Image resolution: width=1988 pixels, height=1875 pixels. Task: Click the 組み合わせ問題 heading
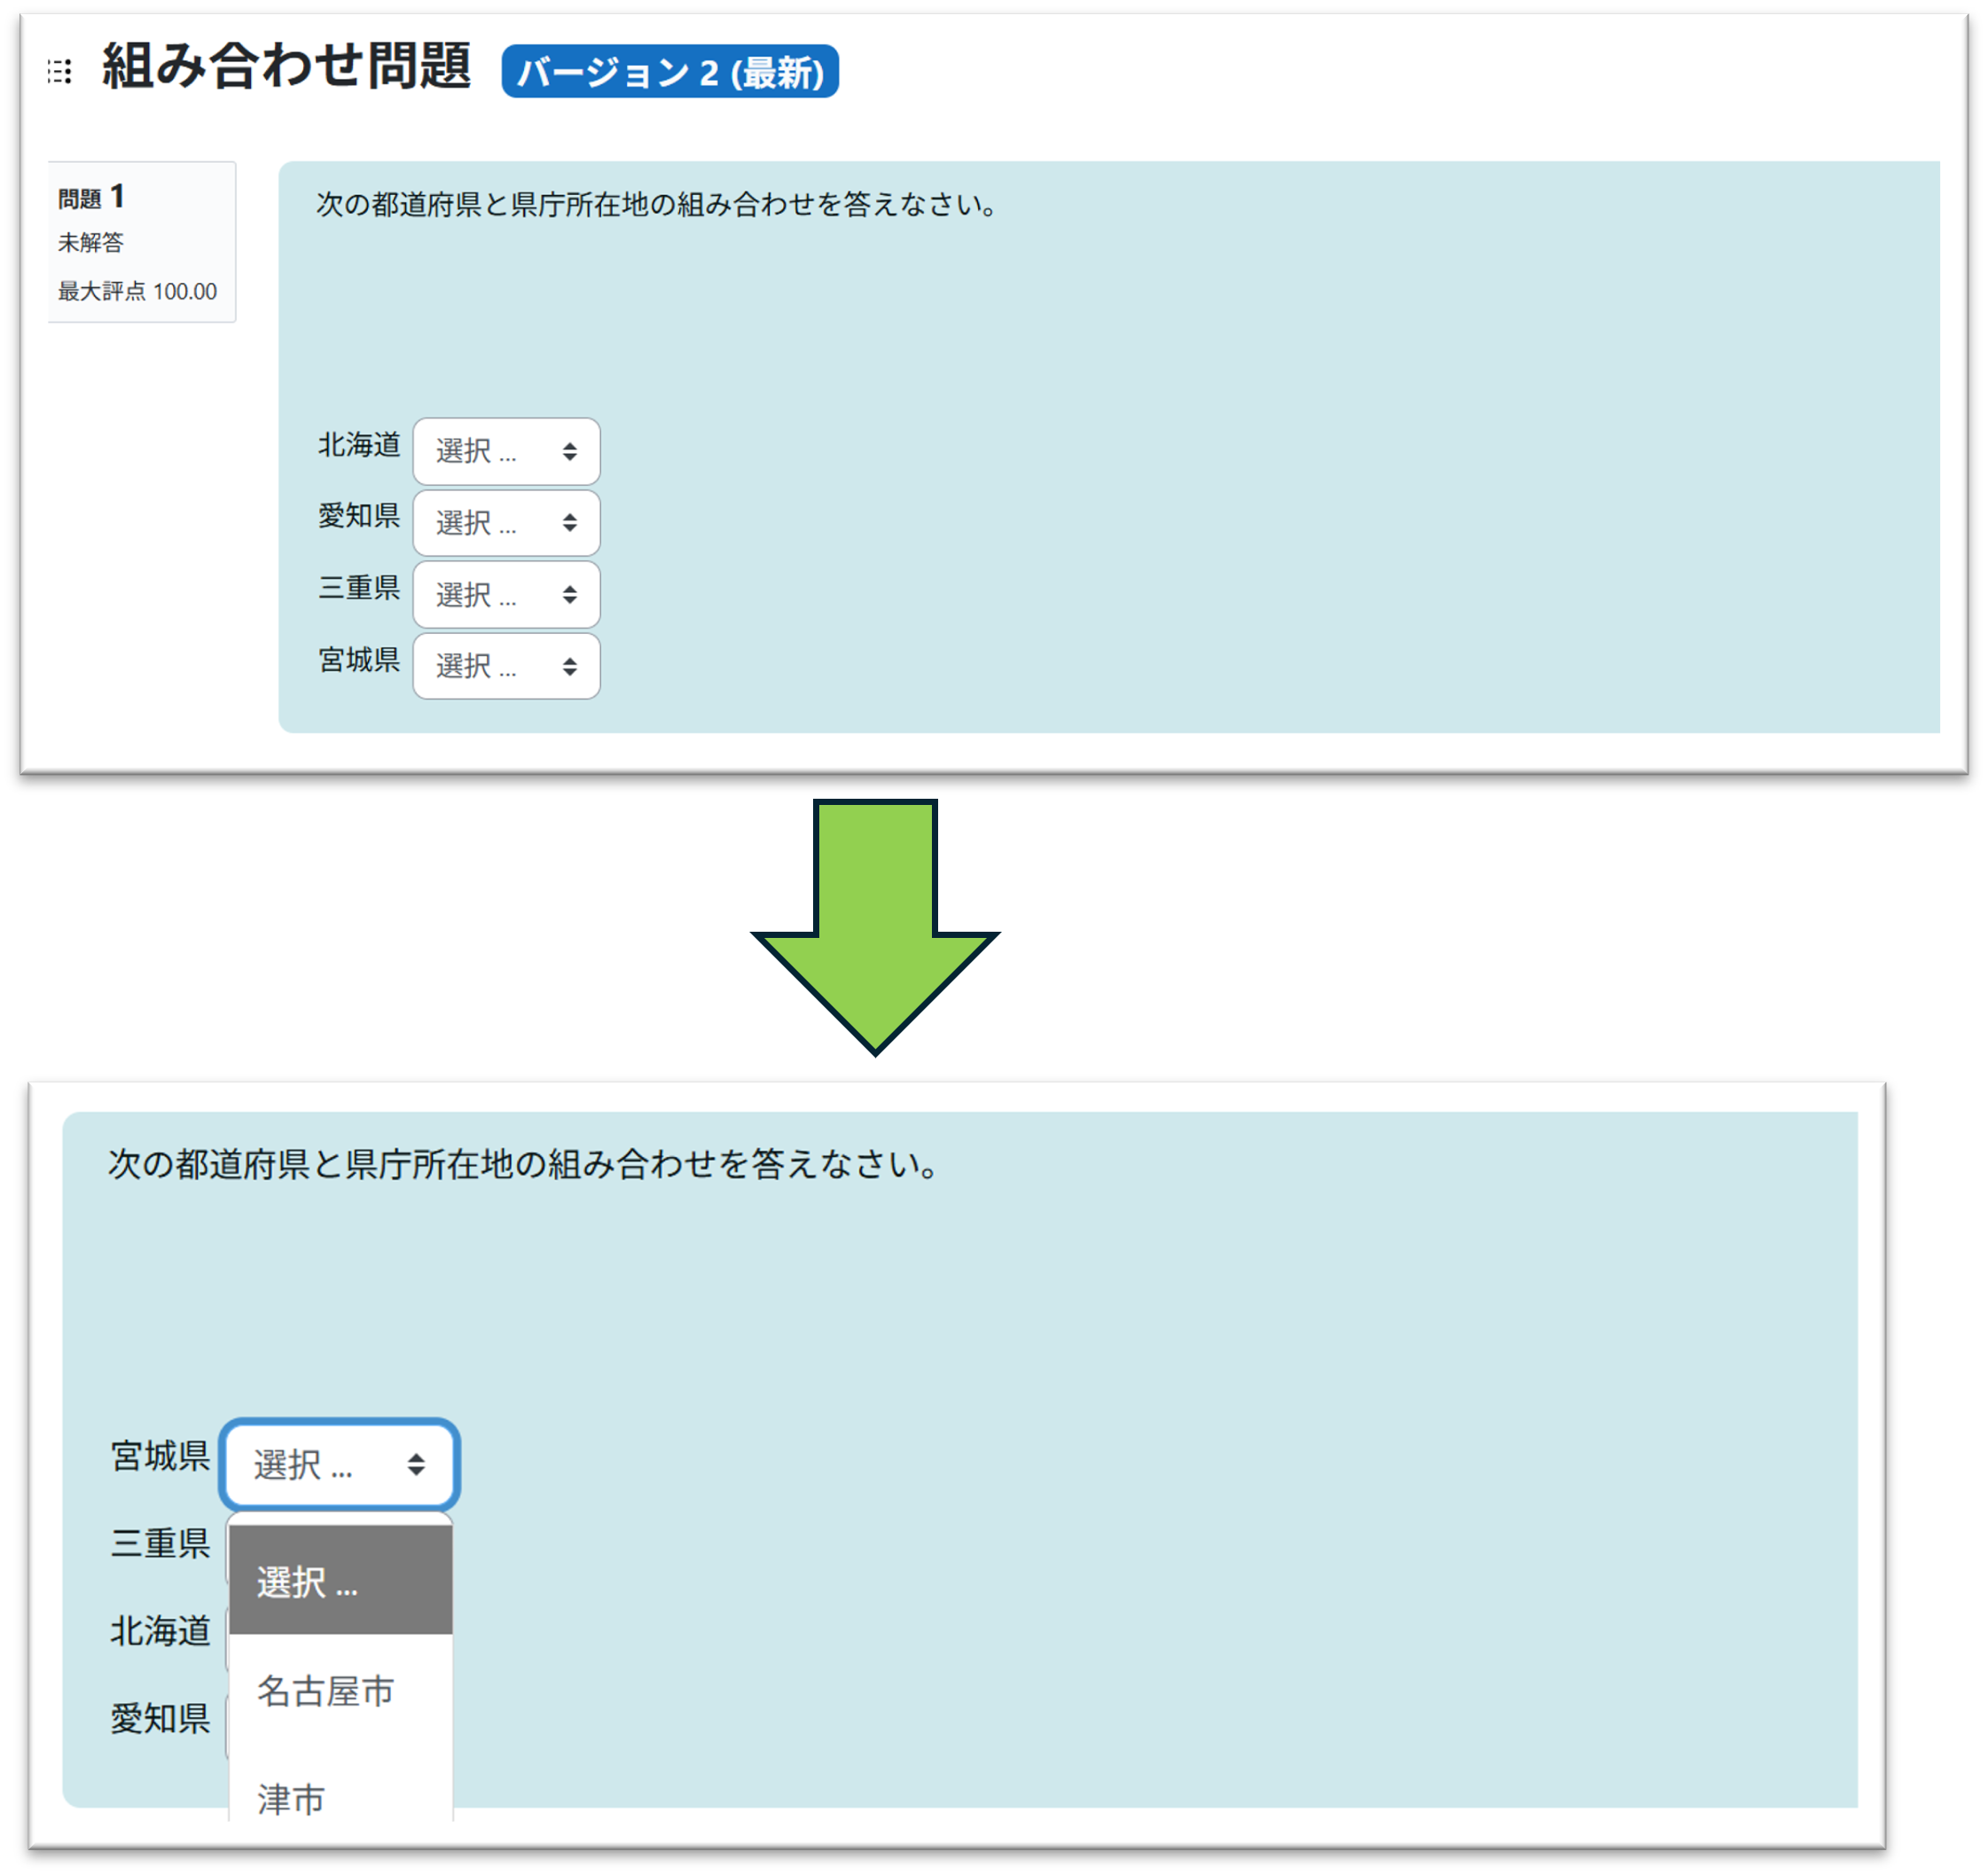click(286, 67)
